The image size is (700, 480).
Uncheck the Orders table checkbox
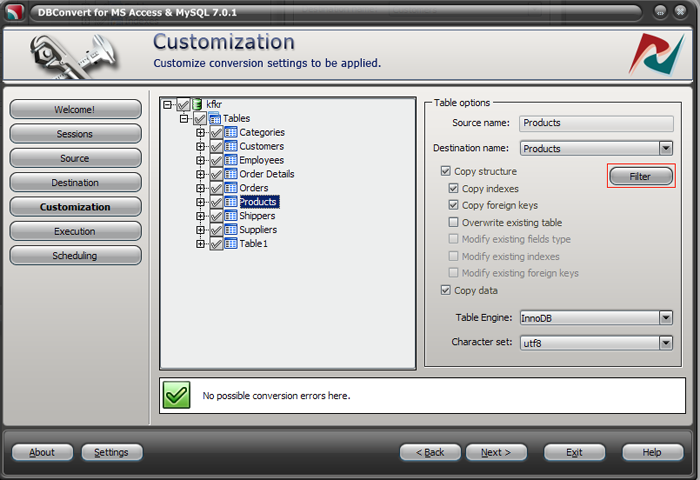tap(216, 188)
